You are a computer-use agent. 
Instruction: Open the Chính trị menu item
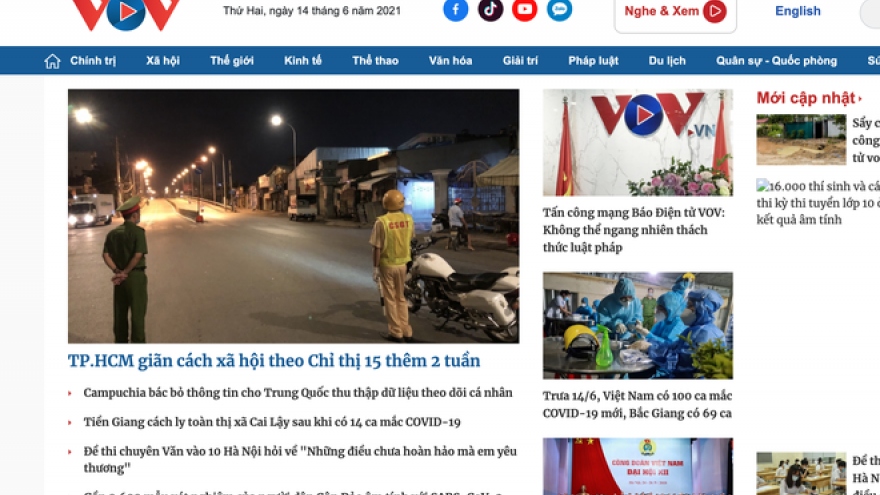[x=93, y=61]
